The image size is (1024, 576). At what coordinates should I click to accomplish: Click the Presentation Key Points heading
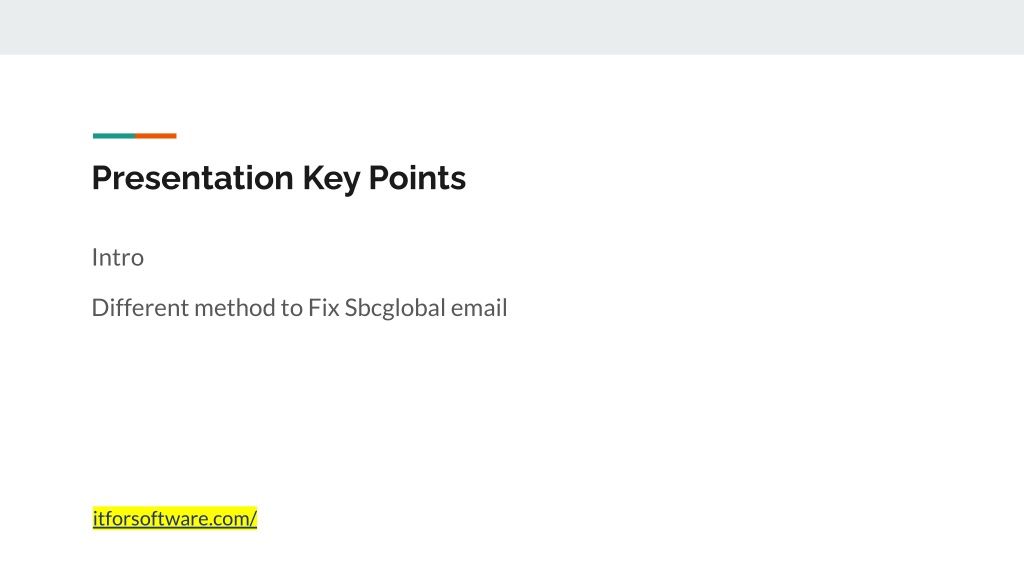point(279,178)
